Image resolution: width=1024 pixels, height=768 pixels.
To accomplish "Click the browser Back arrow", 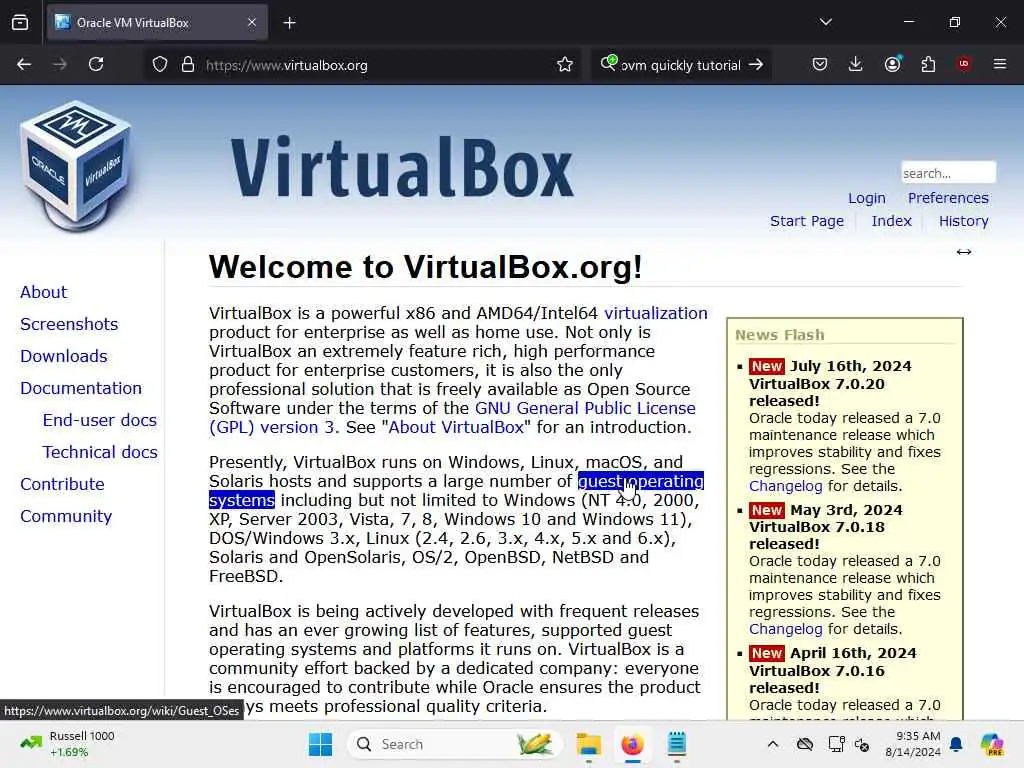I will pos(24,64).
